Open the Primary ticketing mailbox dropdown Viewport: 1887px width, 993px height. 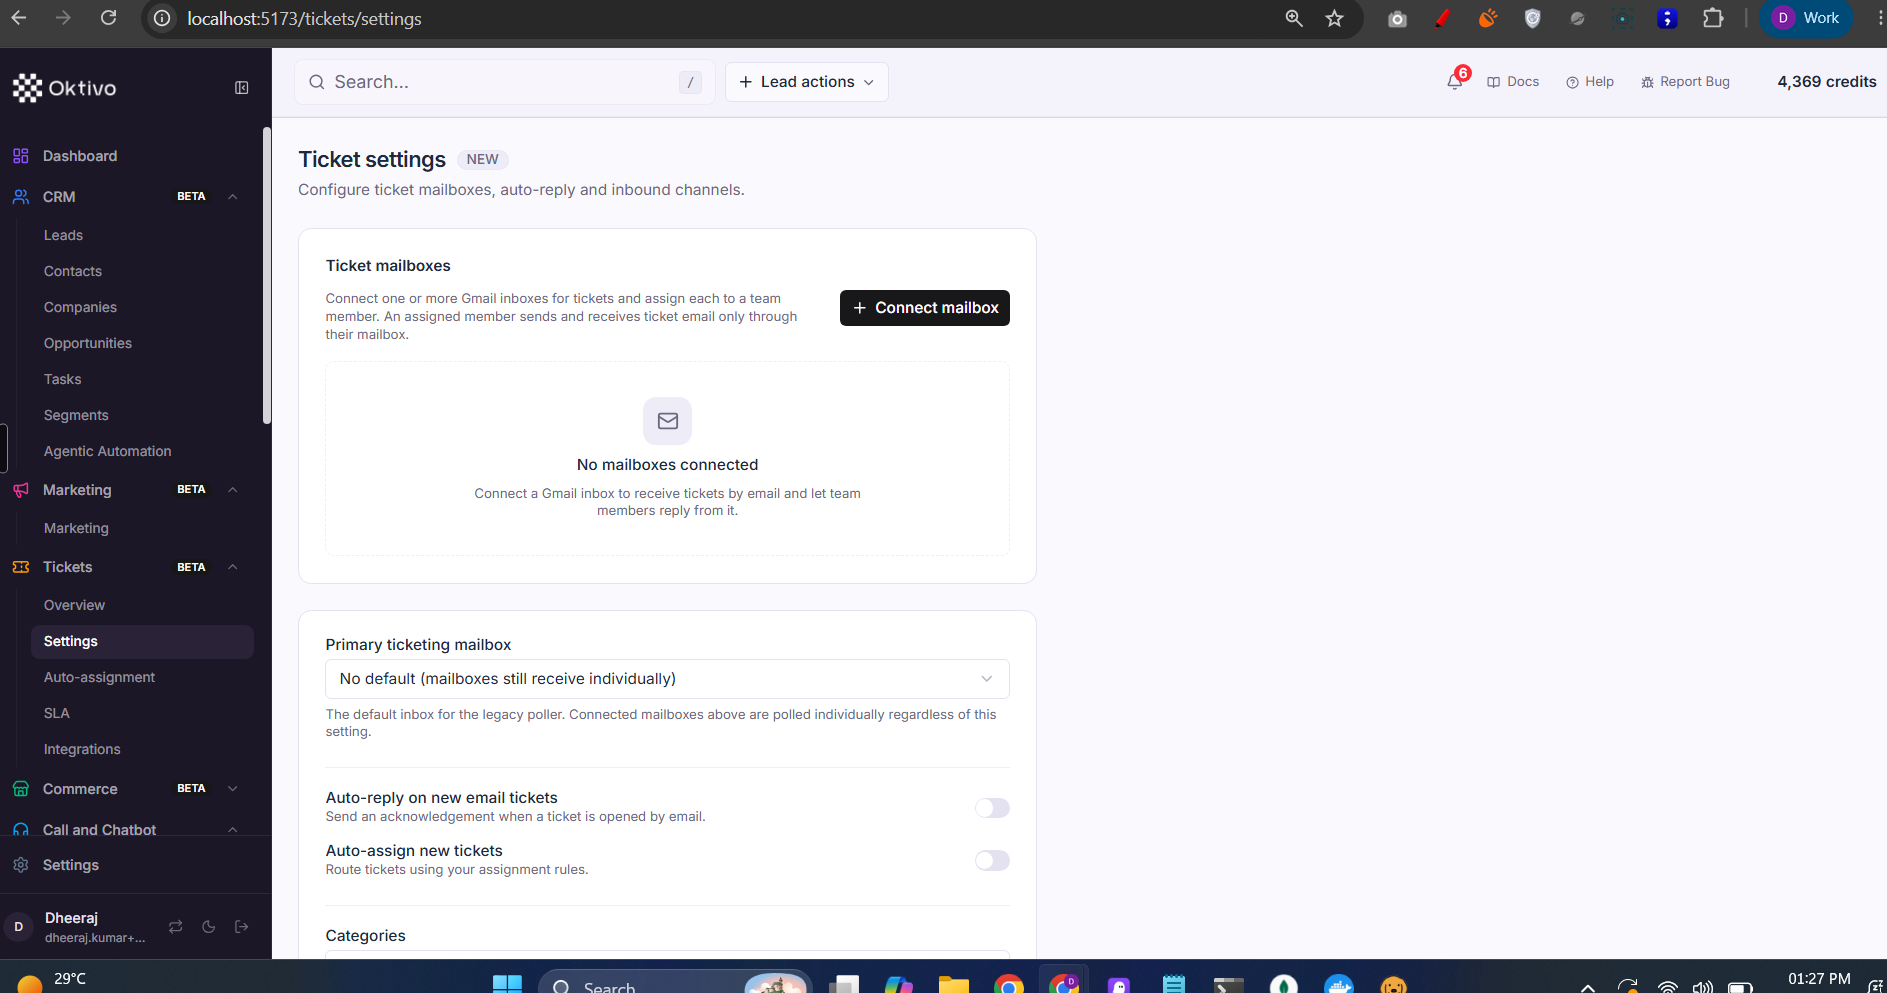667,679
